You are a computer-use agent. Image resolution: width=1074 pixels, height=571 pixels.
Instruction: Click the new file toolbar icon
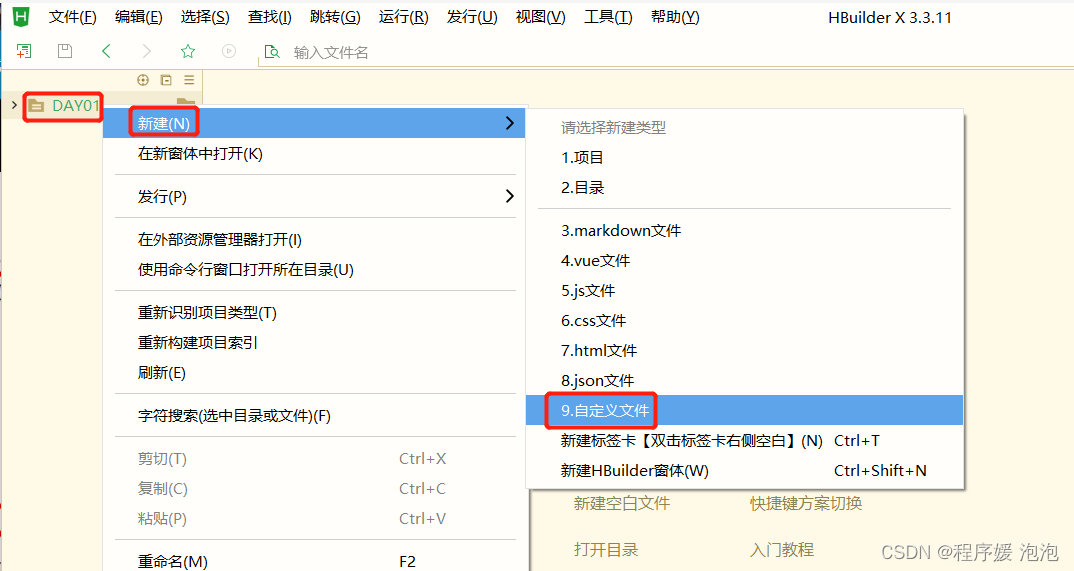click(24, 51)
